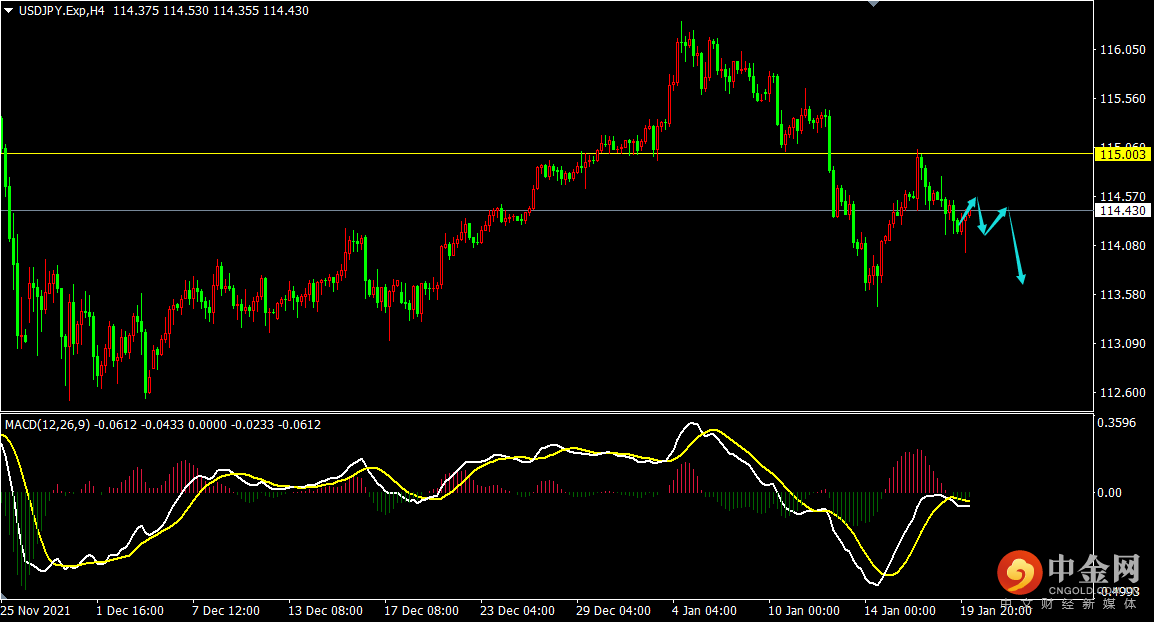Screen dimensions: 1154x622
Task: Click the 4 Jan 04:00 time label
Action: point(704,610)
